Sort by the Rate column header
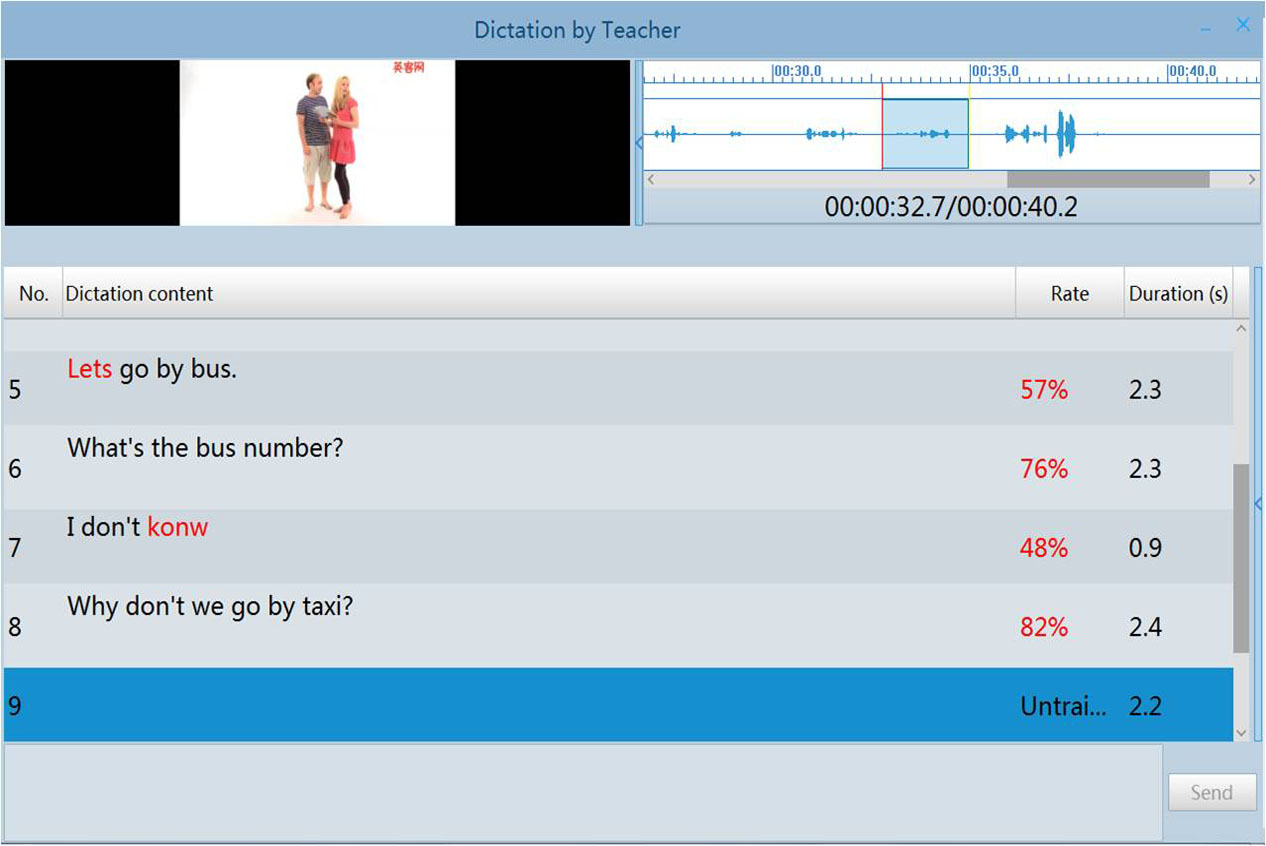The image size is (1266, 846). point(1069,294)
